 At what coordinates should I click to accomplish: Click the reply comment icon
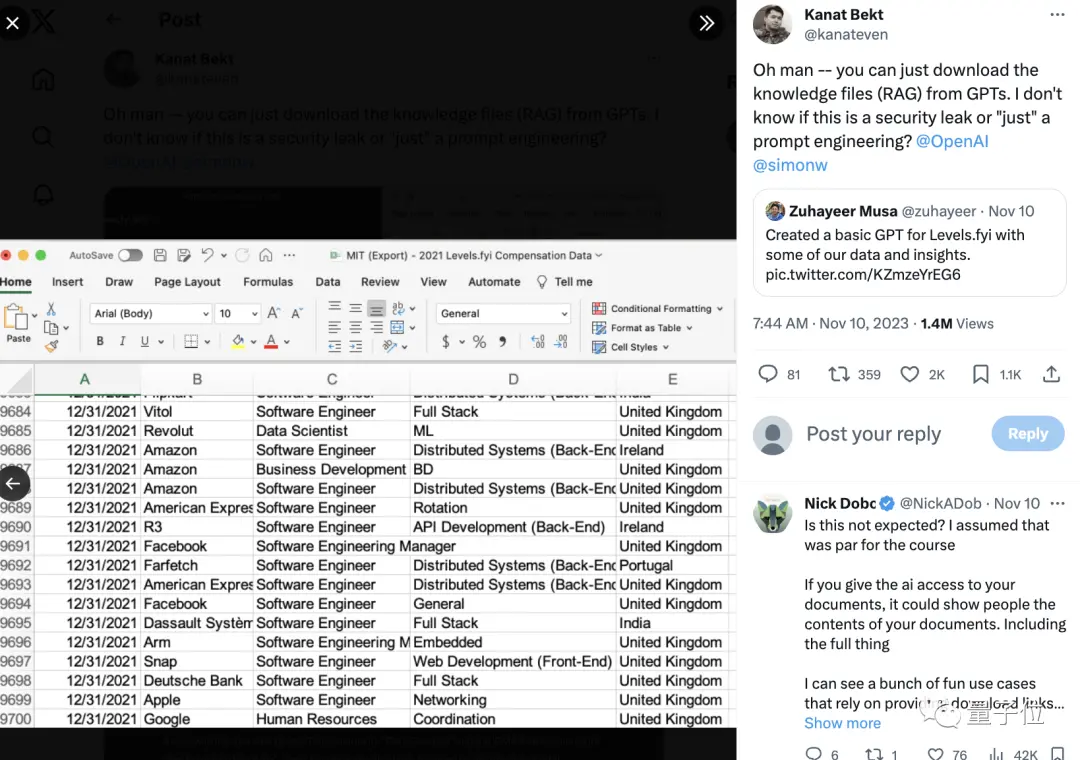tap(768, 374)
